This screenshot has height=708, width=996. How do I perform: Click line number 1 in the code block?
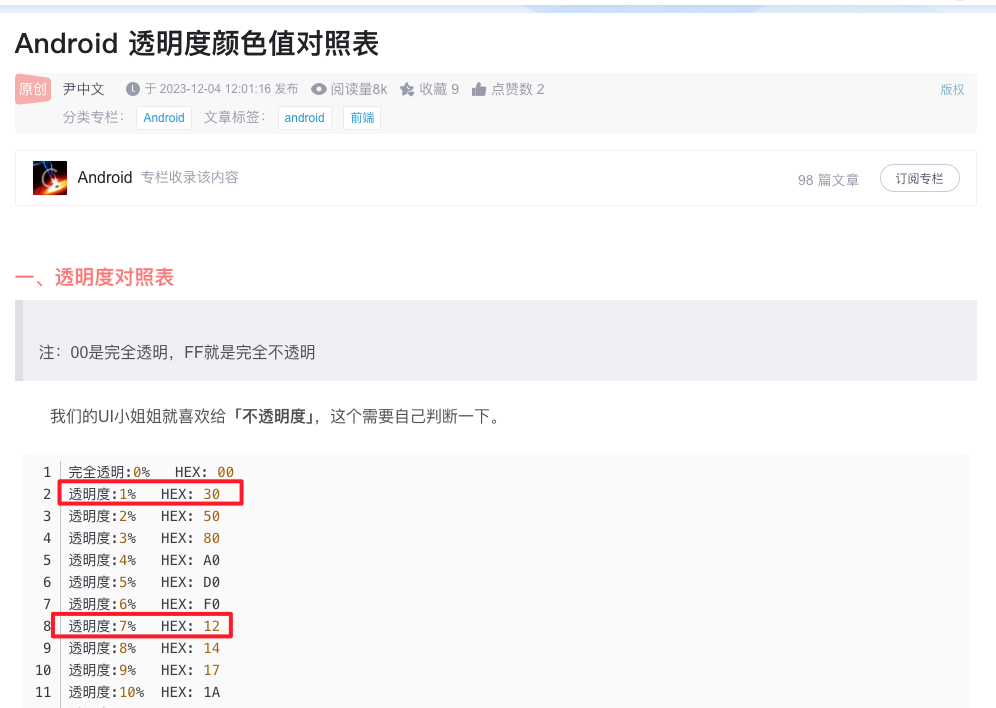pyautogui.click(x=49, y=471)
